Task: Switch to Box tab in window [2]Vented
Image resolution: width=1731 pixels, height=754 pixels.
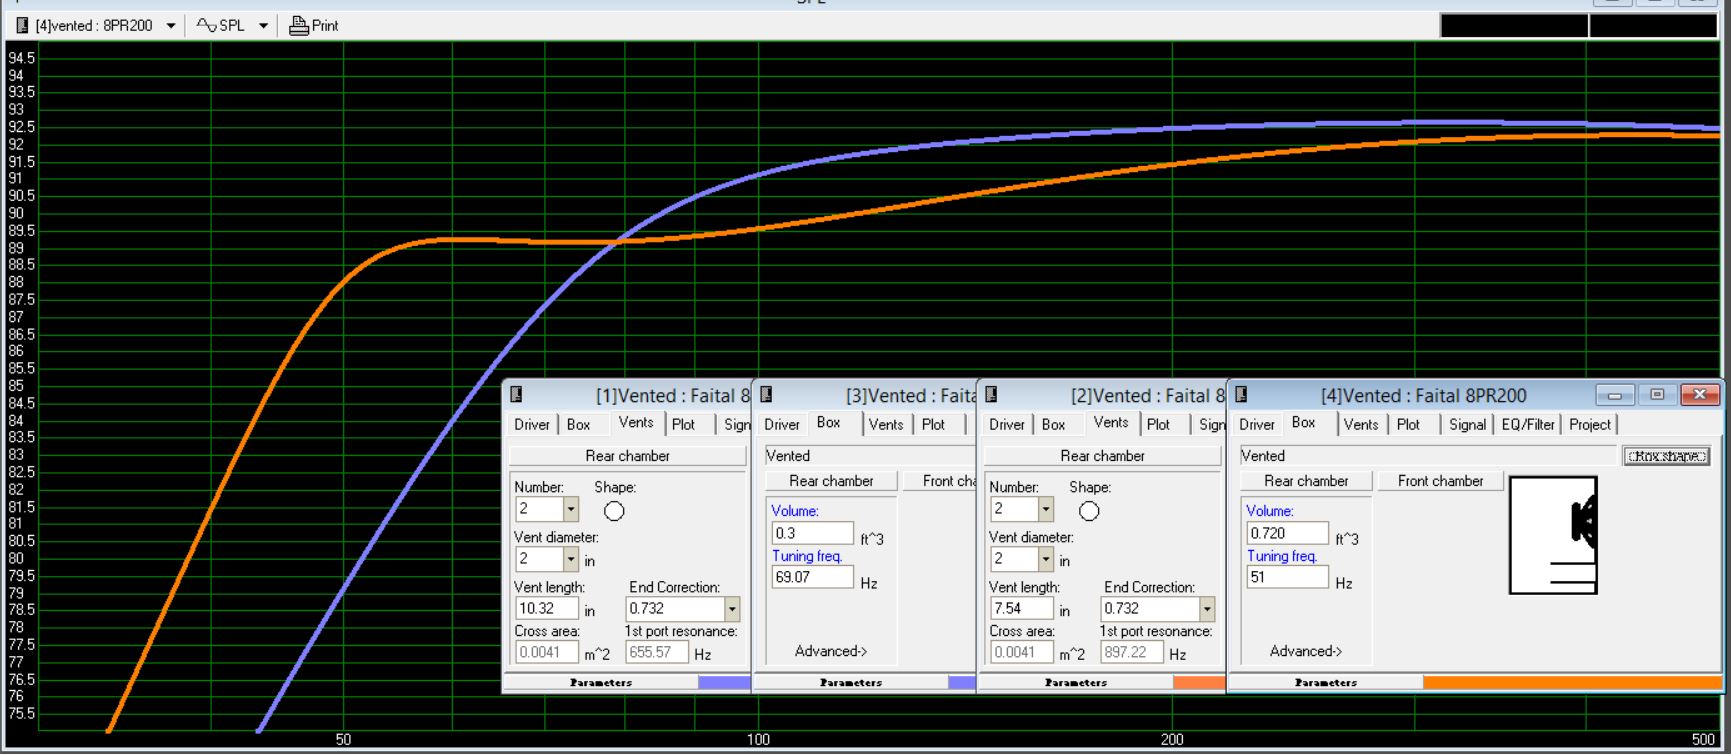Action: coord(1053,424)
